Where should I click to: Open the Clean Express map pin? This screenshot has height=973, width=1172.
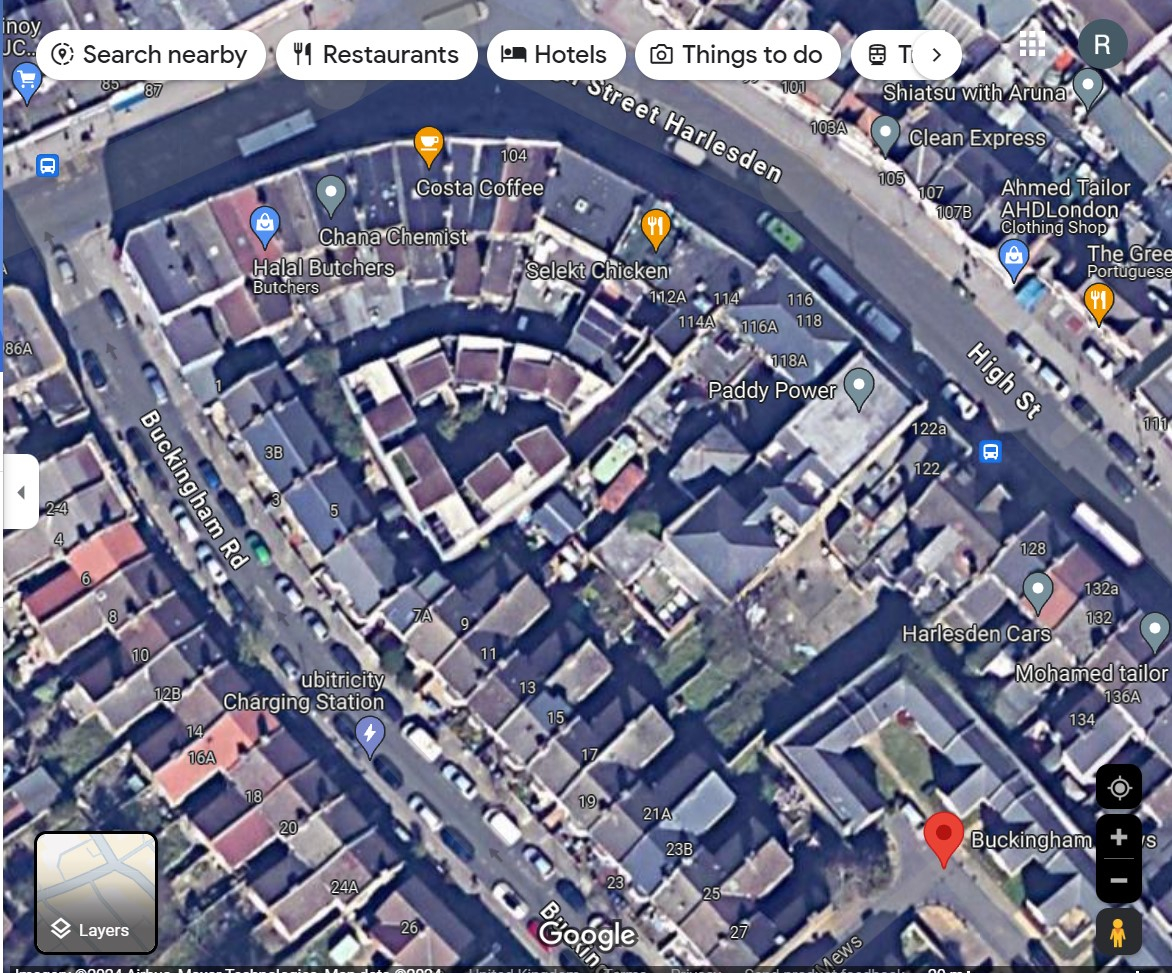point(885,135)
